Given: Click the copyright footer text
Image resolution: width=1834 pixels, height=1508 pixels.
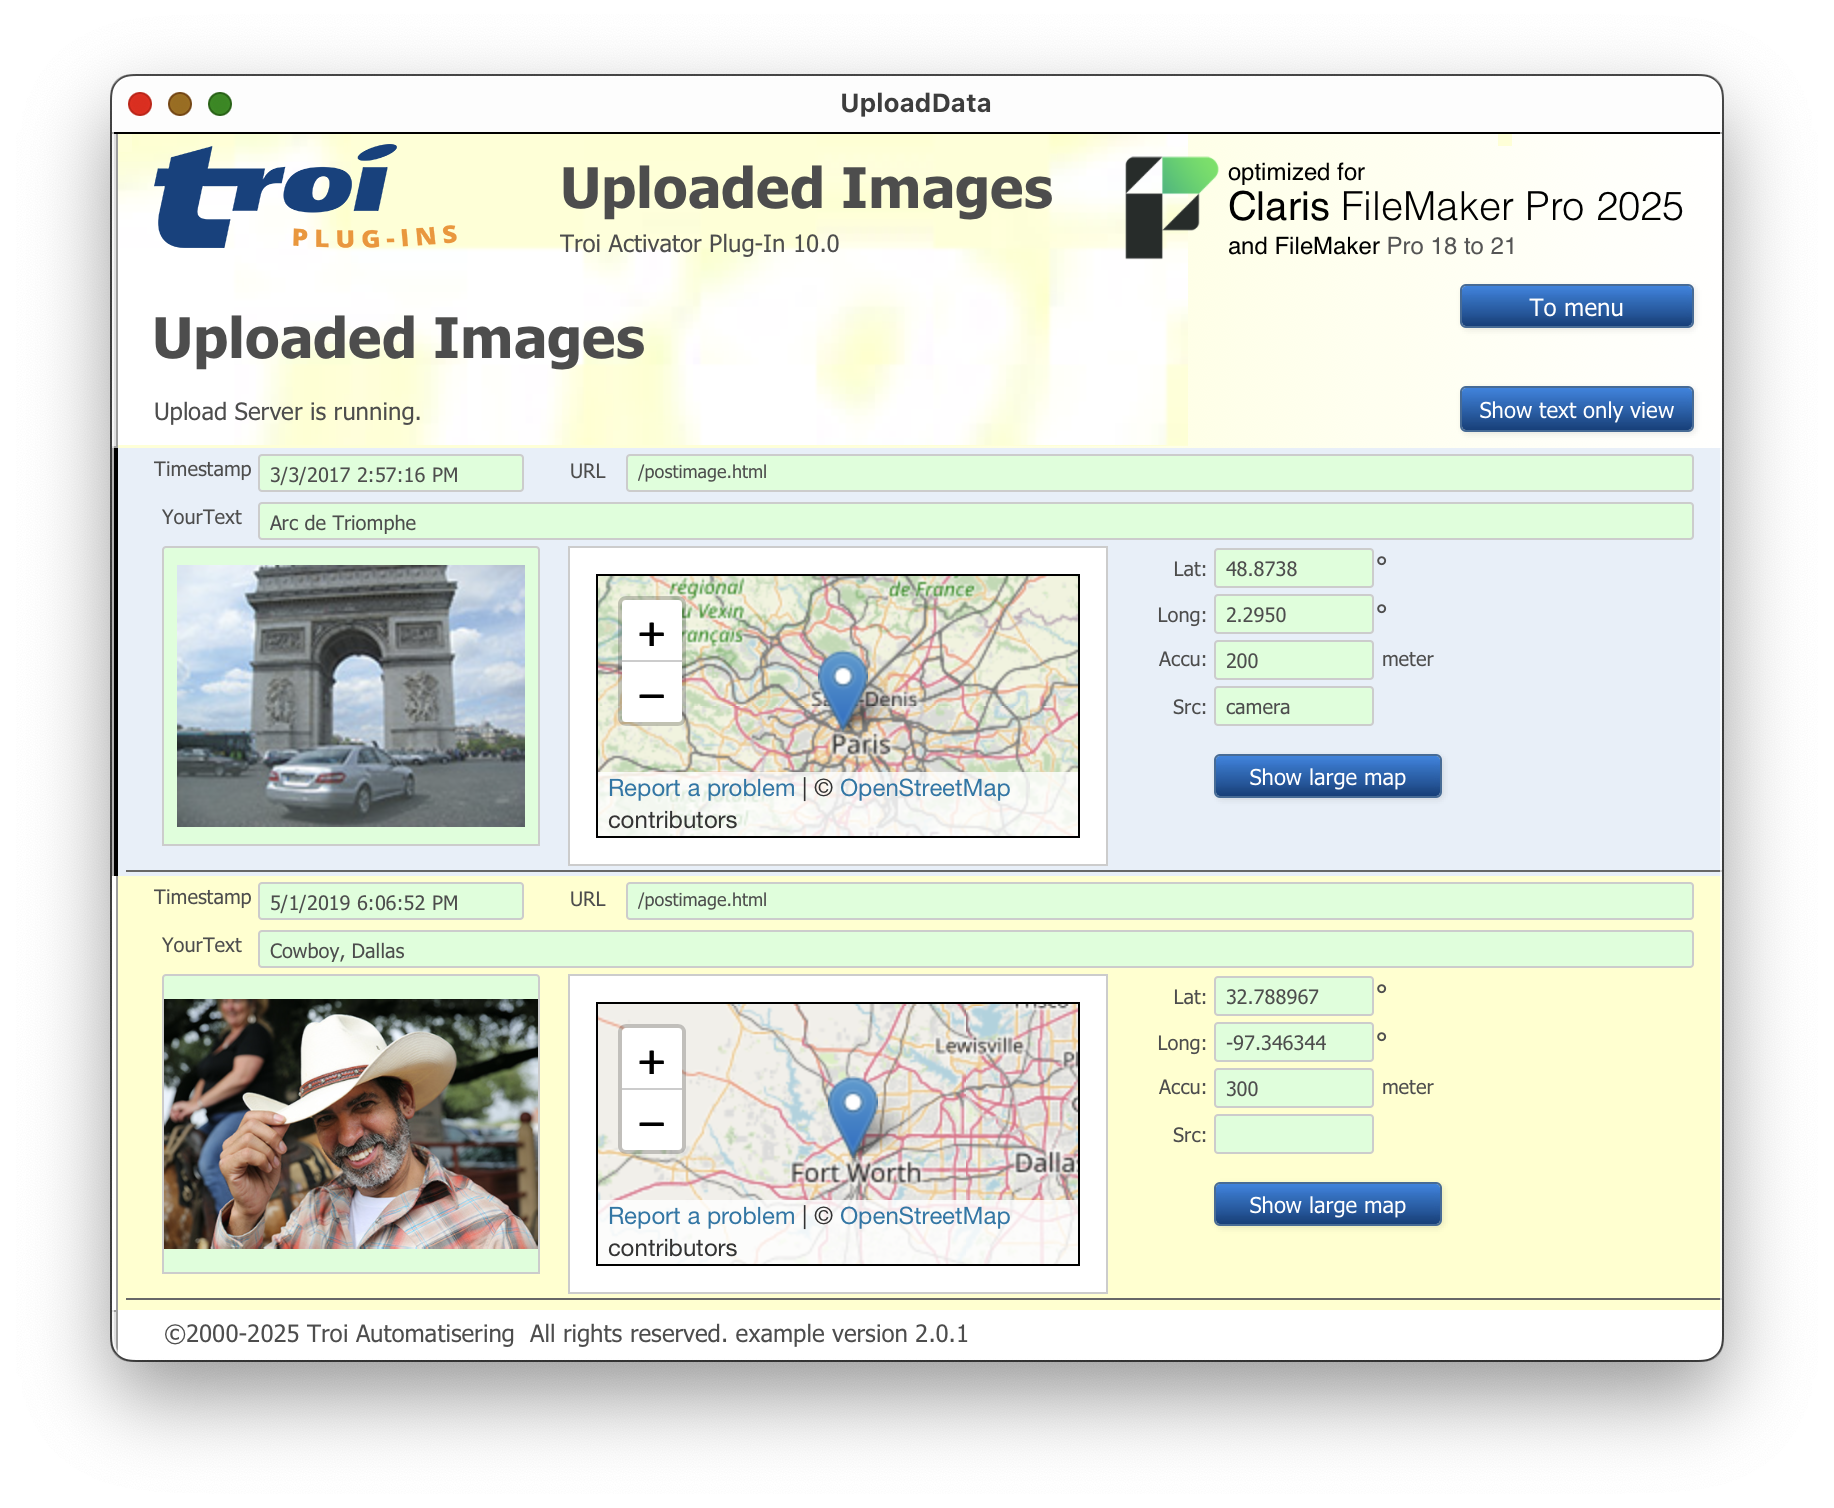Looking at the screenshot, I should point(566,1334).
